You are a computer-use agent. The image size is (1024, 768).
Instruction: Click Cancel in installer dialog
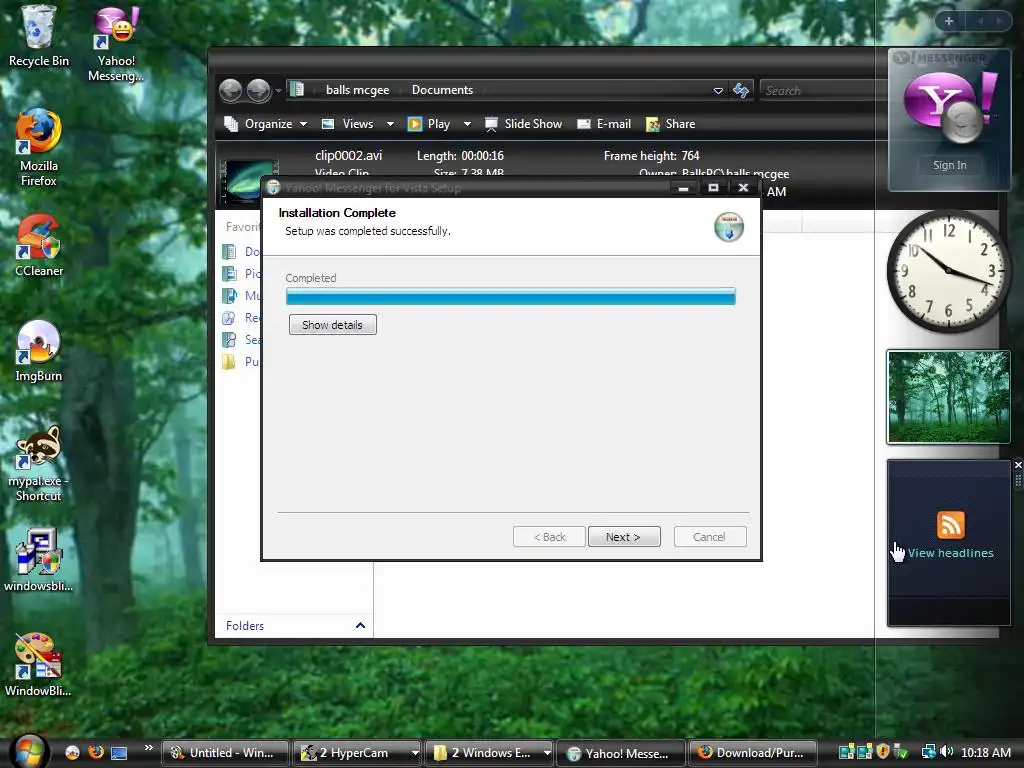click(x=709, y=537)
